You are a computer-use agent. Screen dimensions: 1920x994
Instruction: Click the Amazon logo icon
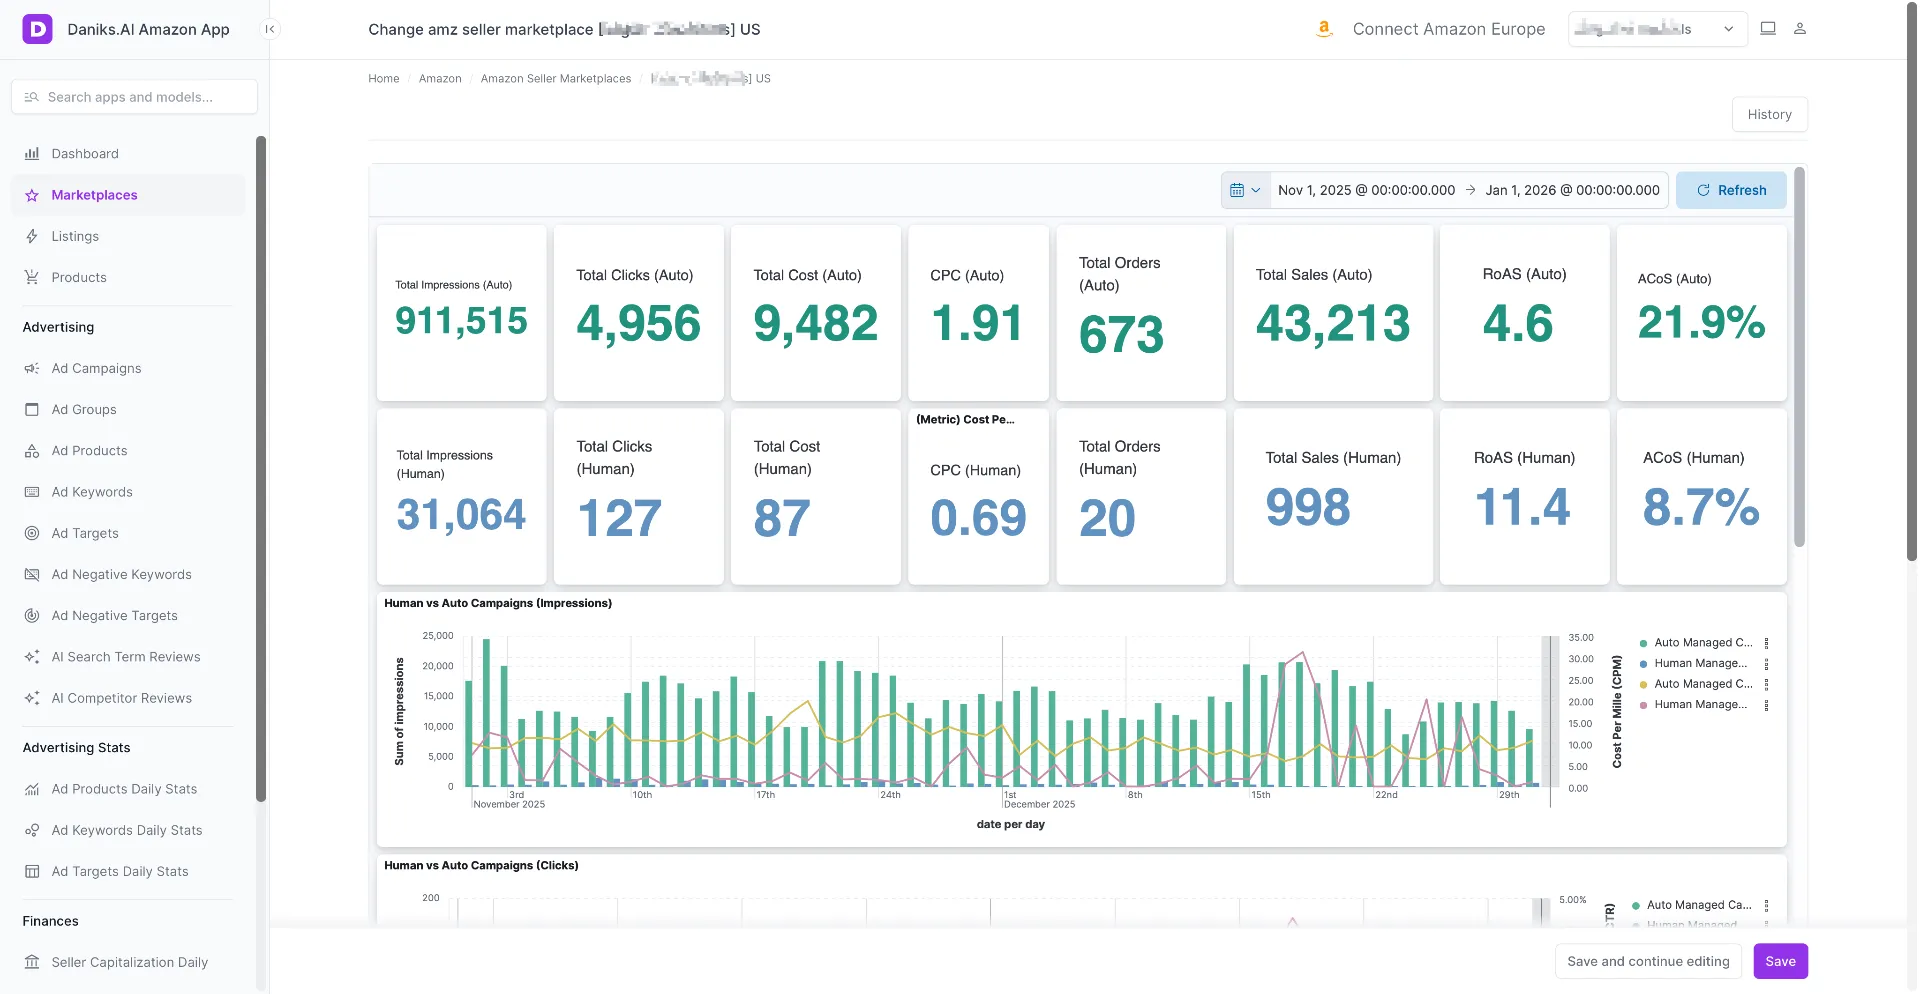pyautogui.click(x=1324, y=29)
